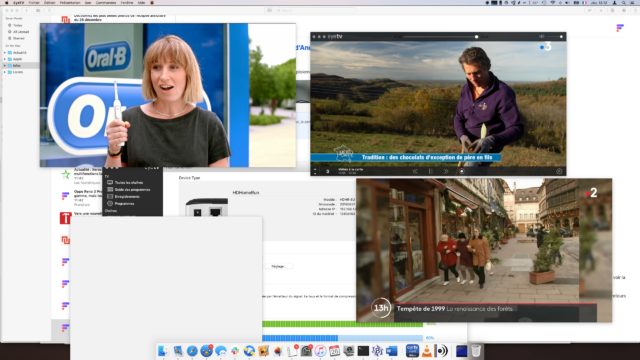Click the news reader refresh toolbar button

click(49, 10)
